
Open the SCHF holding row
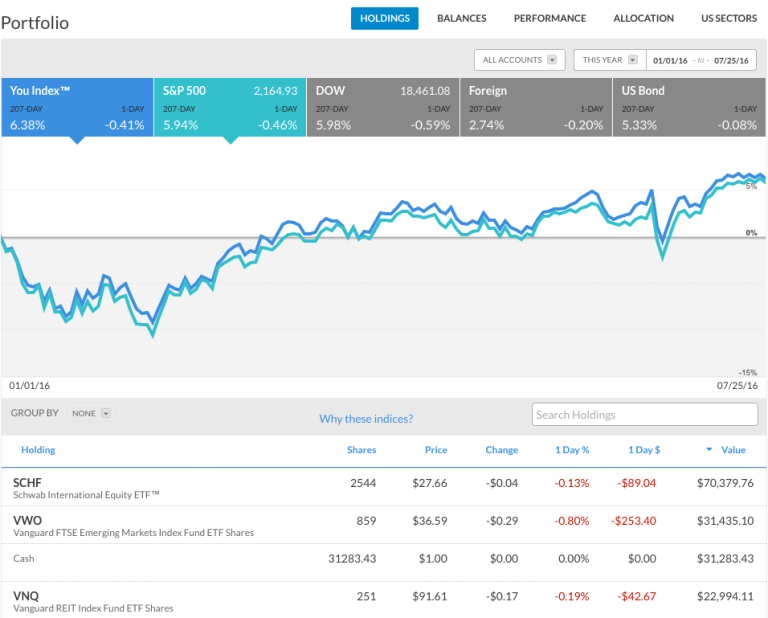[x=28, y=482]
